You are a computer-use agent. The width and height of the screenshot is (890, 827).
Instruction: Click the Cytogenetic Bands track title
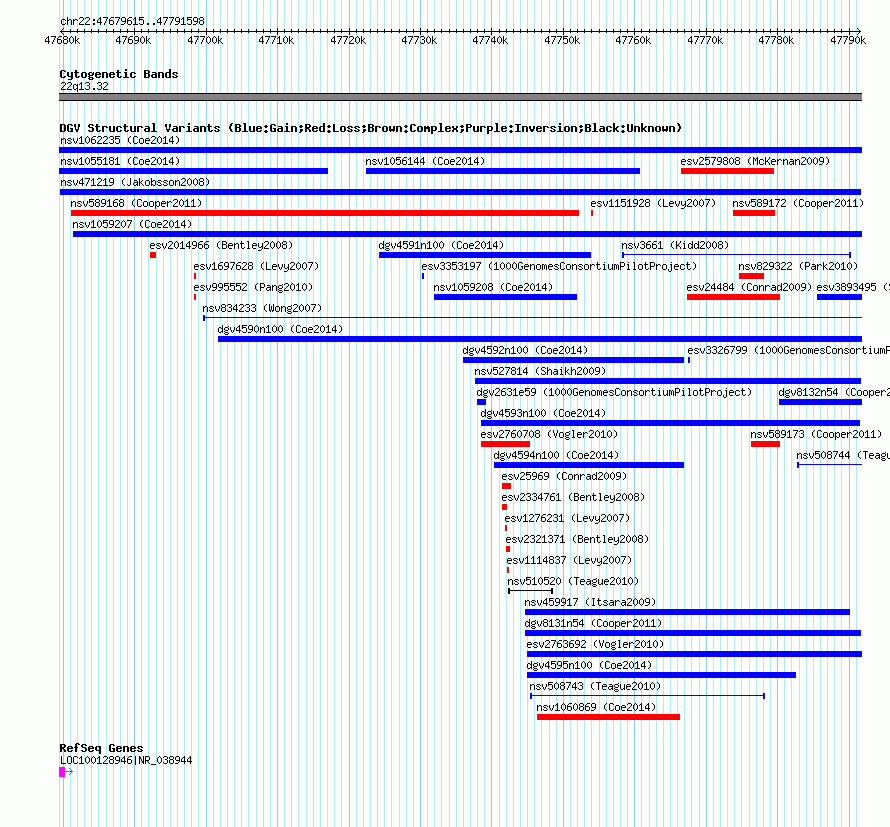pyautogui.click(x=119, y=74)
